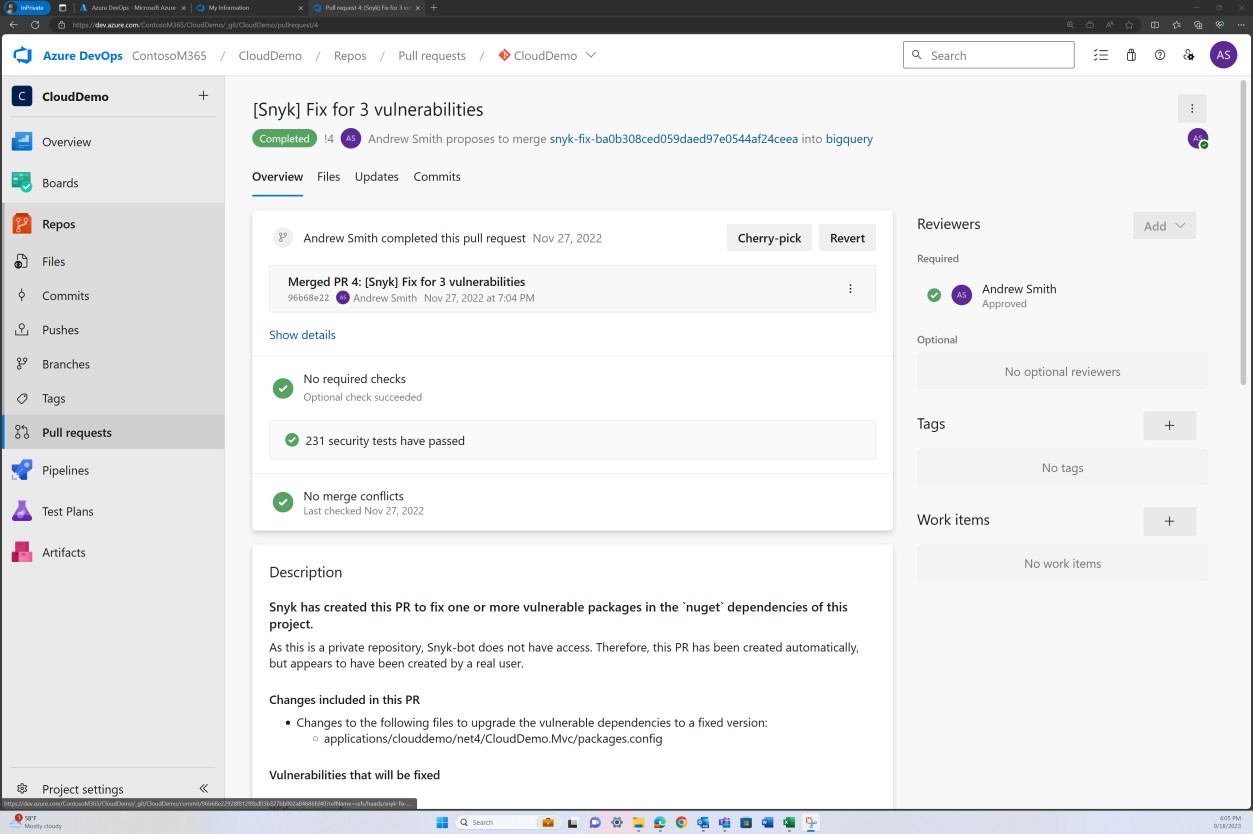View repository Branches from the sidebar

(66, 364)
